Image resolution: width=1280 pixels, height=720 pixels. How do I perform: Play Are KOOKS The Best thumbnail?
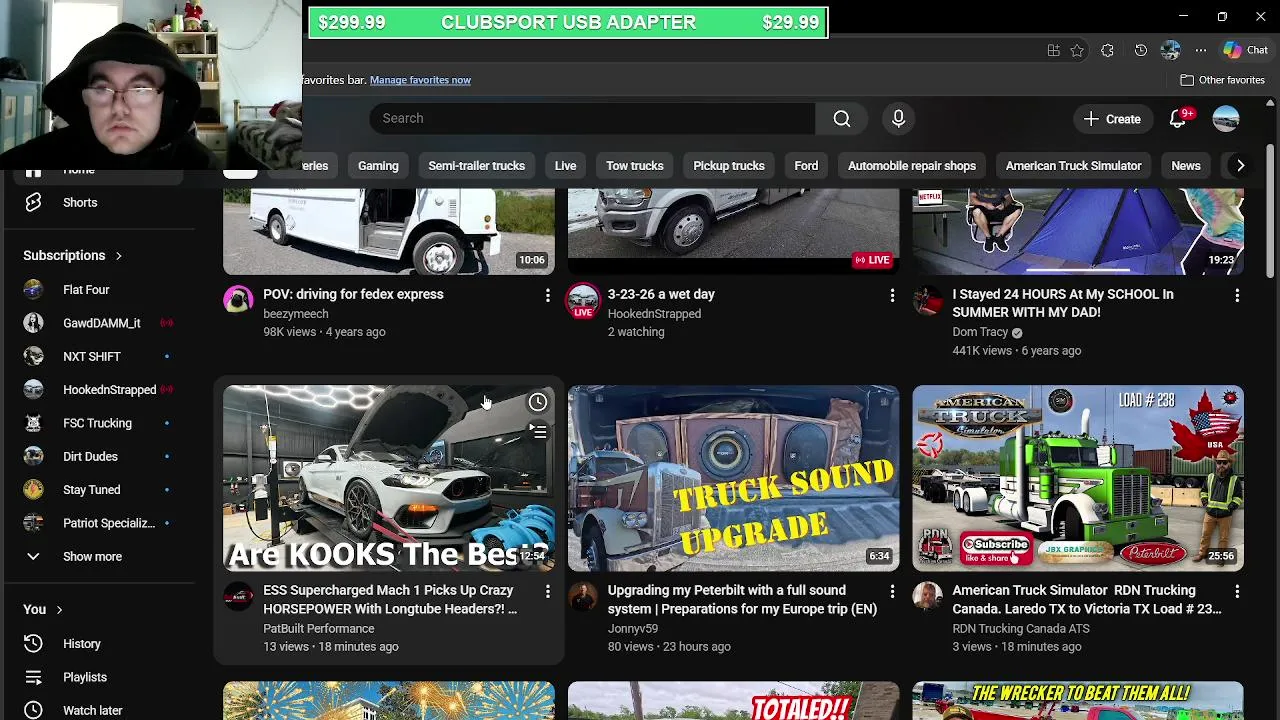coord(388,478)
